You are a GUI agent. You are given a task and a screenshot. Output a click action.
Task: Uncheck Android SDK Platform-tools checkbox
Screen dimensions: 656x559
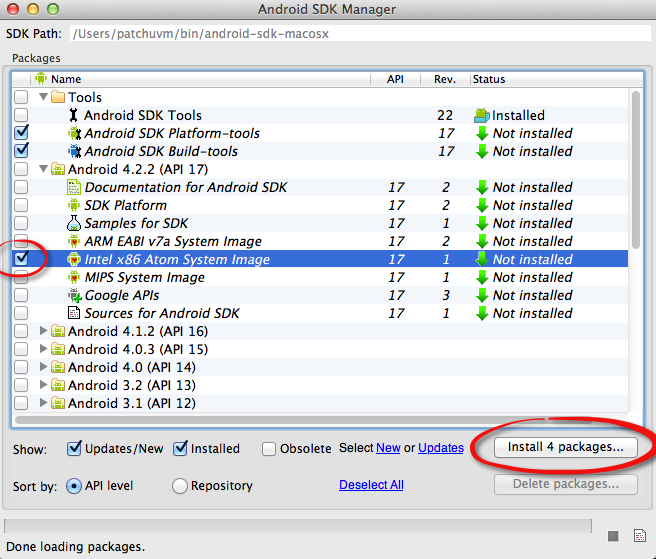coord(21,133)
